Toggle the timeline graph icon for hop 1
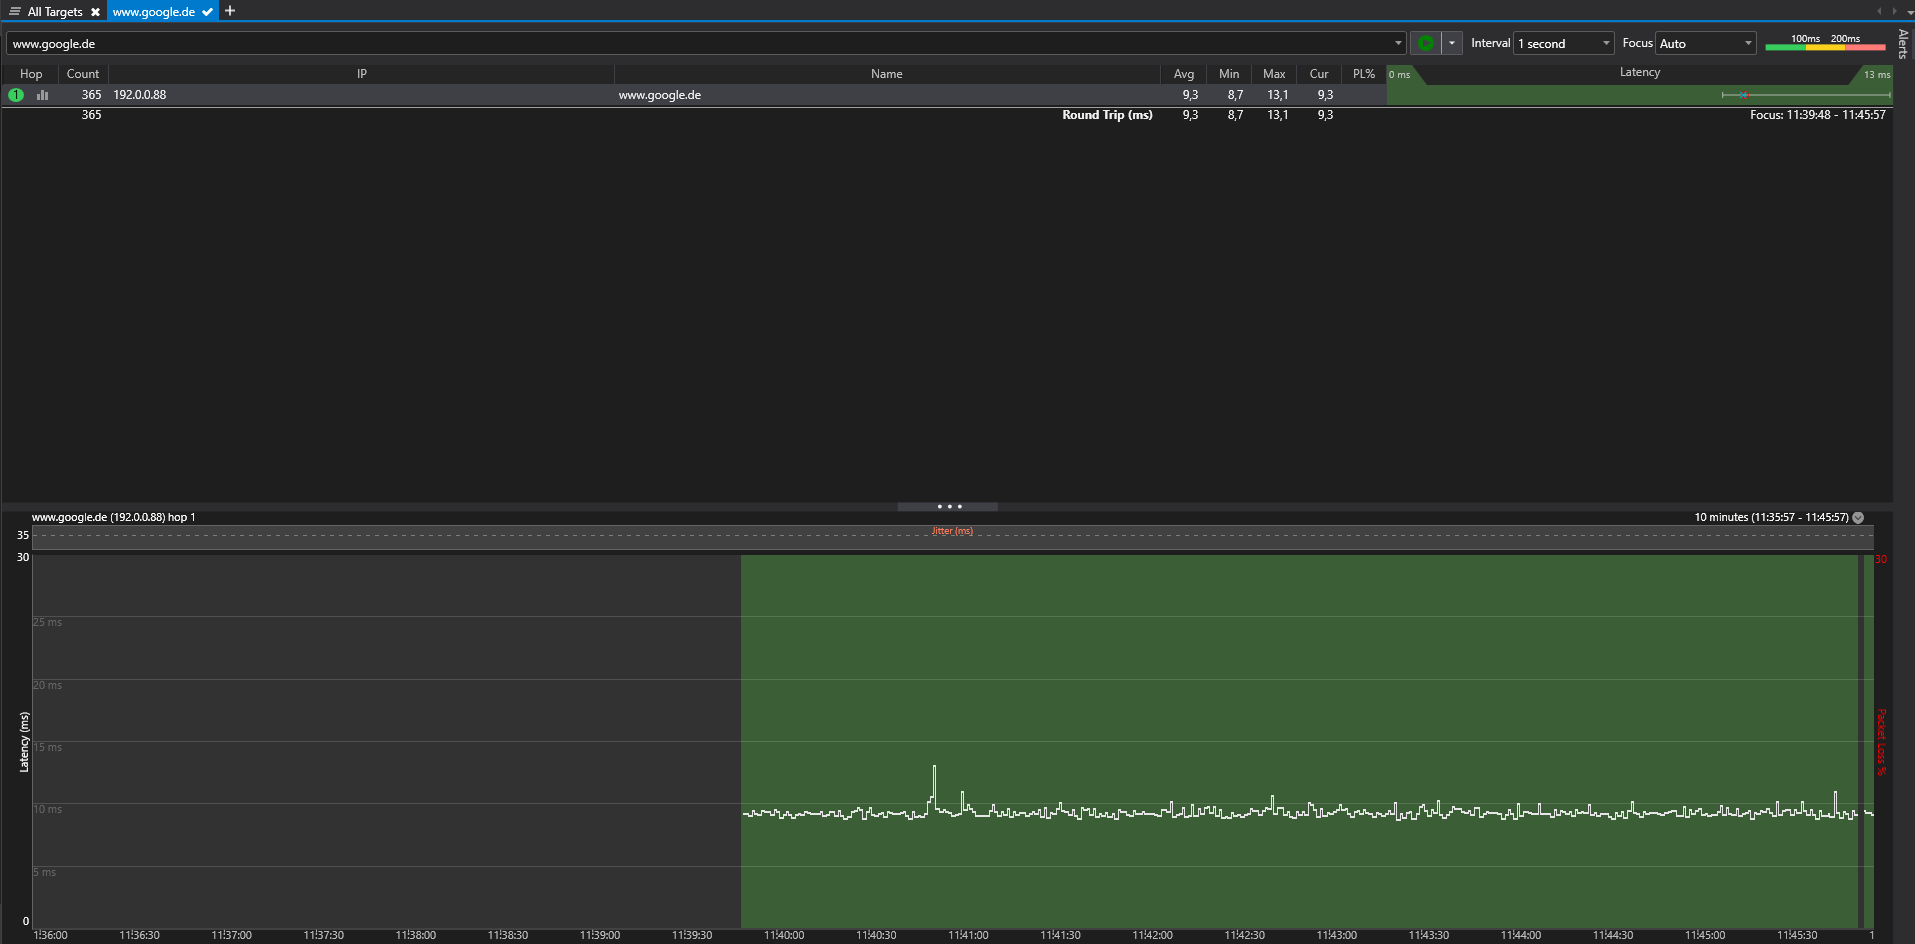The width and height of the screenshot is (1915, 944). [43, 95]
